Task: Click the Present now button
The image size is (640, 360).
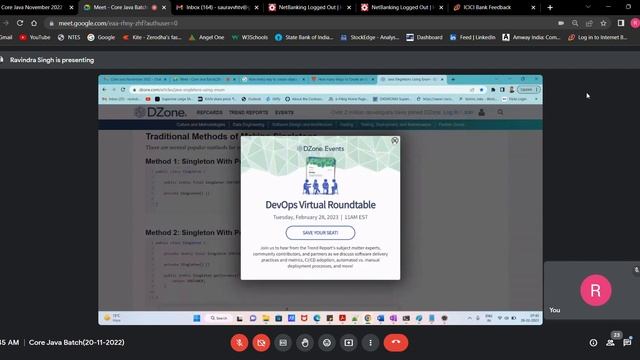Action: coord(349,343)
